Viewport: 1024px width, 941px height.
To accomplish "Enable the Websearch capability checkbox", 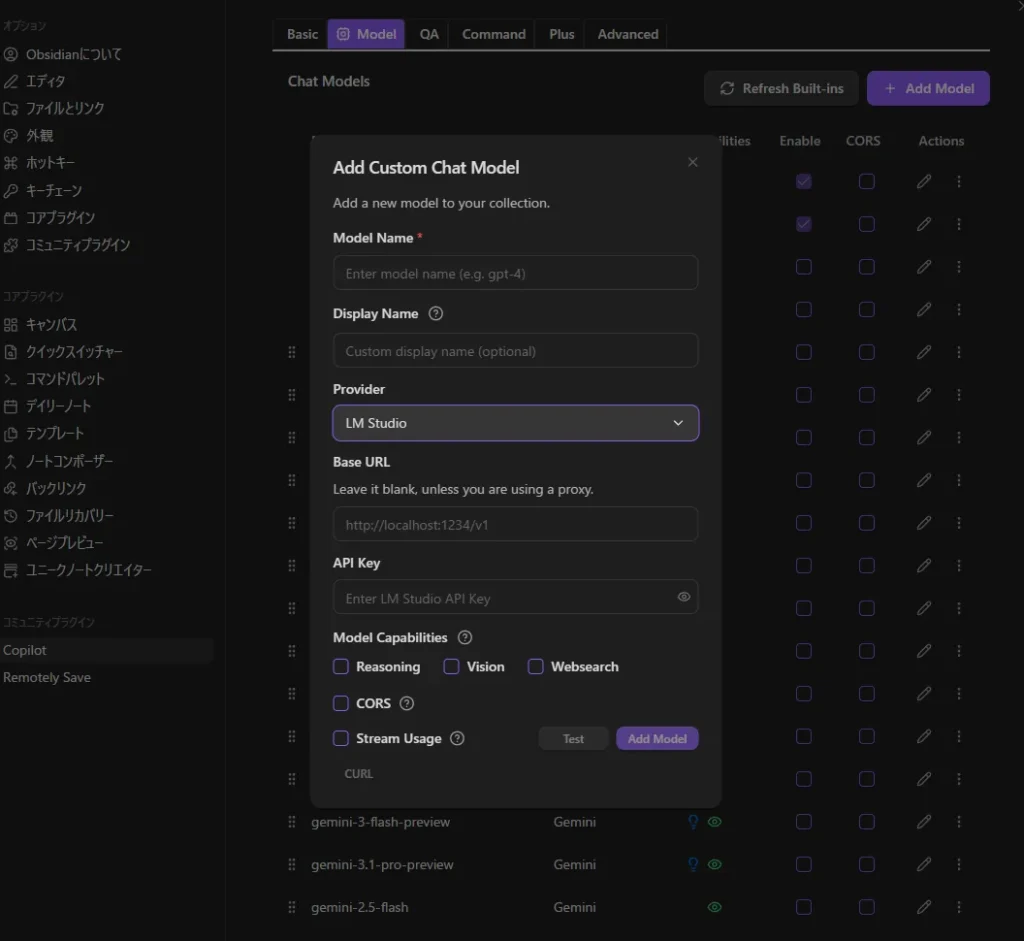I will tap(536, 667).
